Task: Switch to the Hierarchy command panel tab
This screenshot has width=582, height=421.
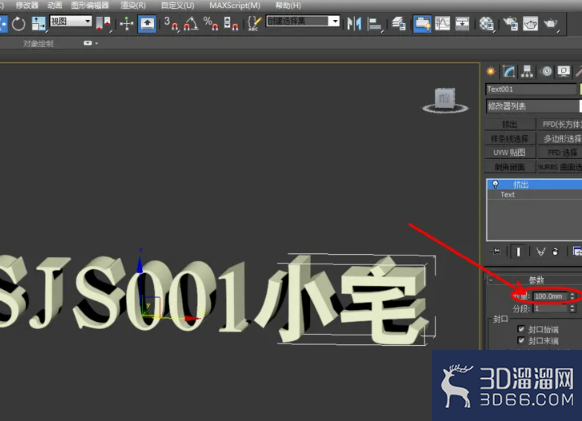Action: click(527, 71)
